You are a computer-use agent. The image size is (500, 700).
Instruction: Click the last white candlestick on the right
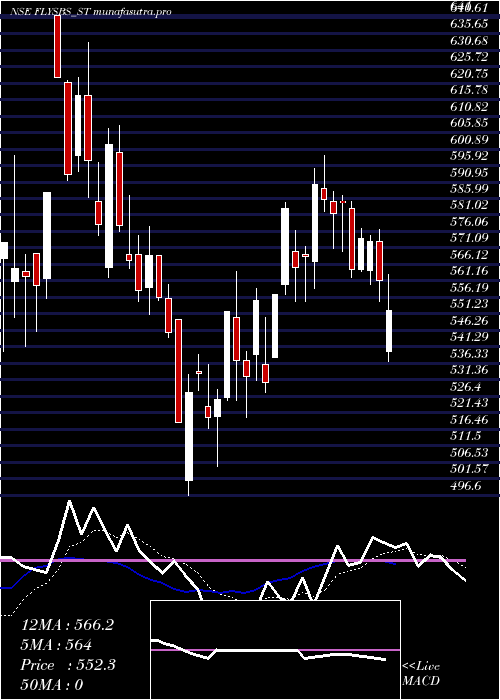coord(389,330)
